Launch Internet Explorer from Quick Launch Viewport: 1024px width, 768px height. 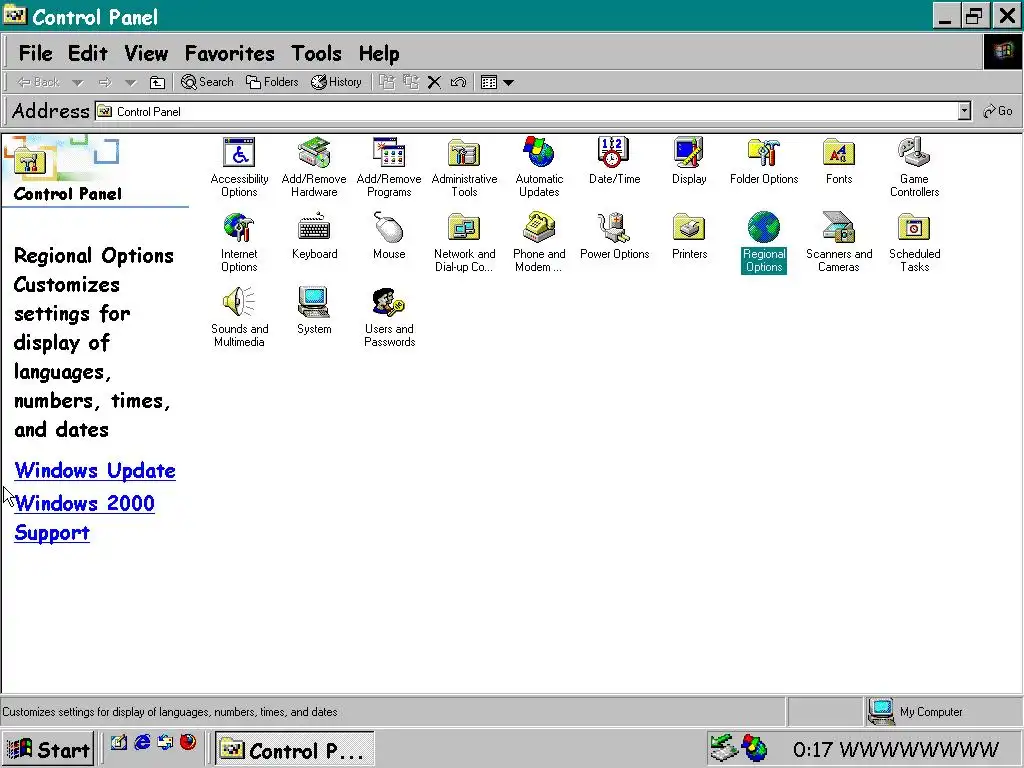click(142, 743)
